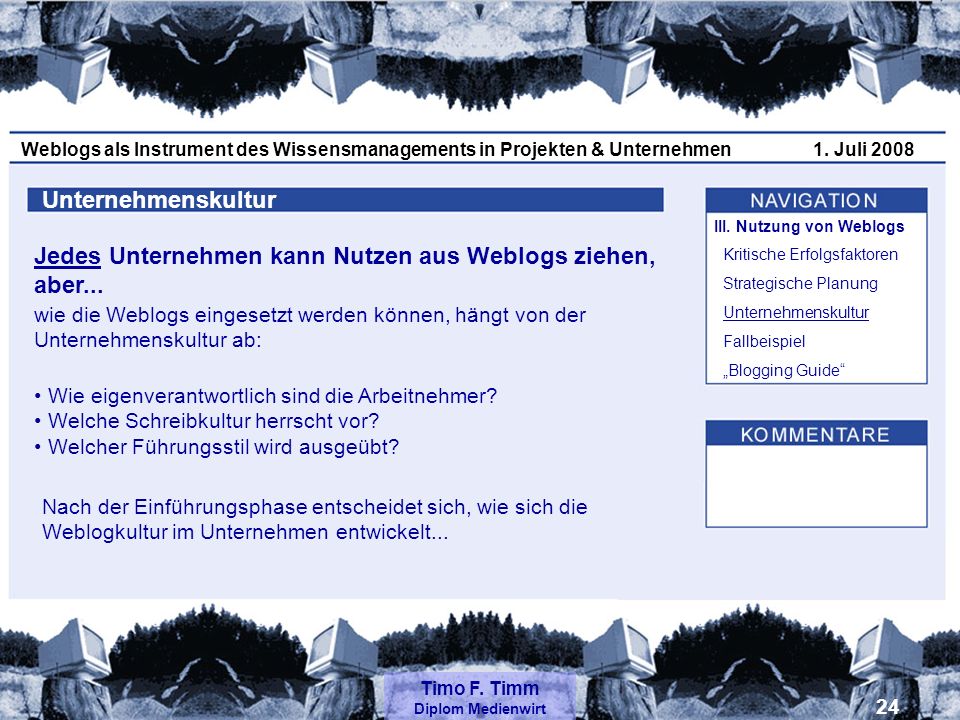The width and height of the screenshot is (960, 720).
Task: Click 'III. Nutzung von Weblogs' heading
Action: tap(809, 227)
